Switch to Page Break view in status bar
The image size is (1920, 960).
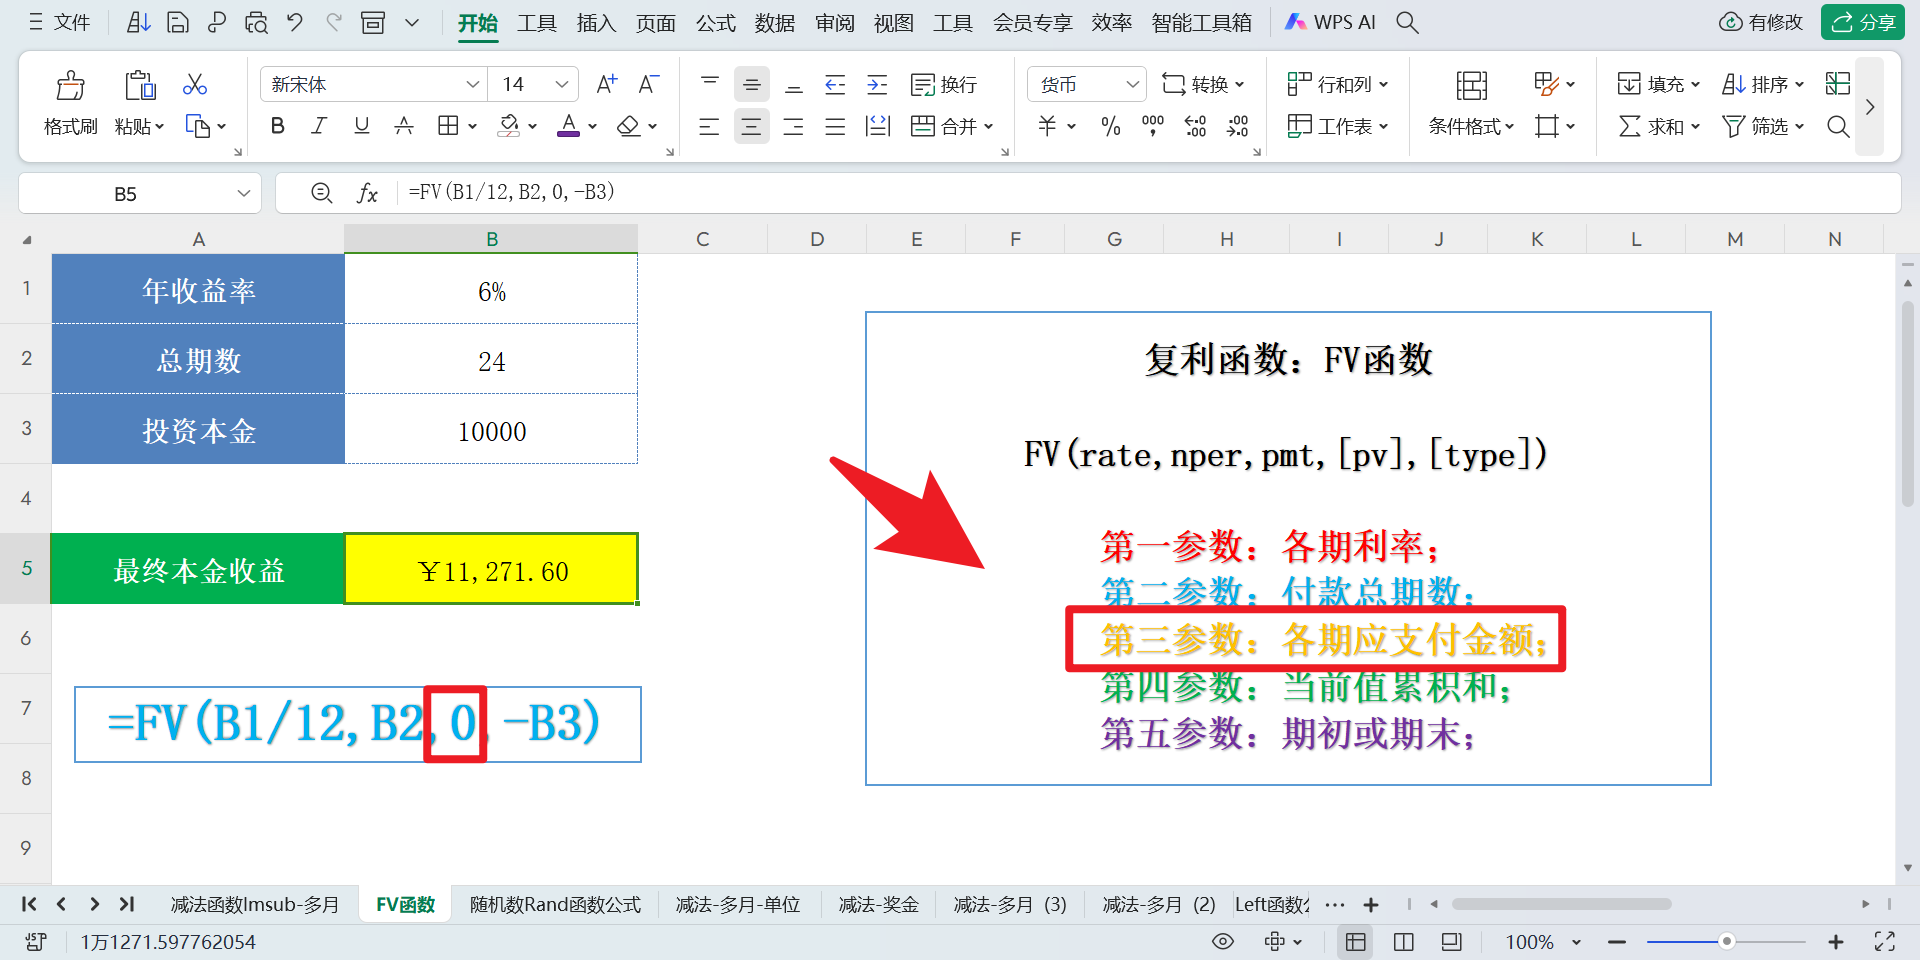1404,942
